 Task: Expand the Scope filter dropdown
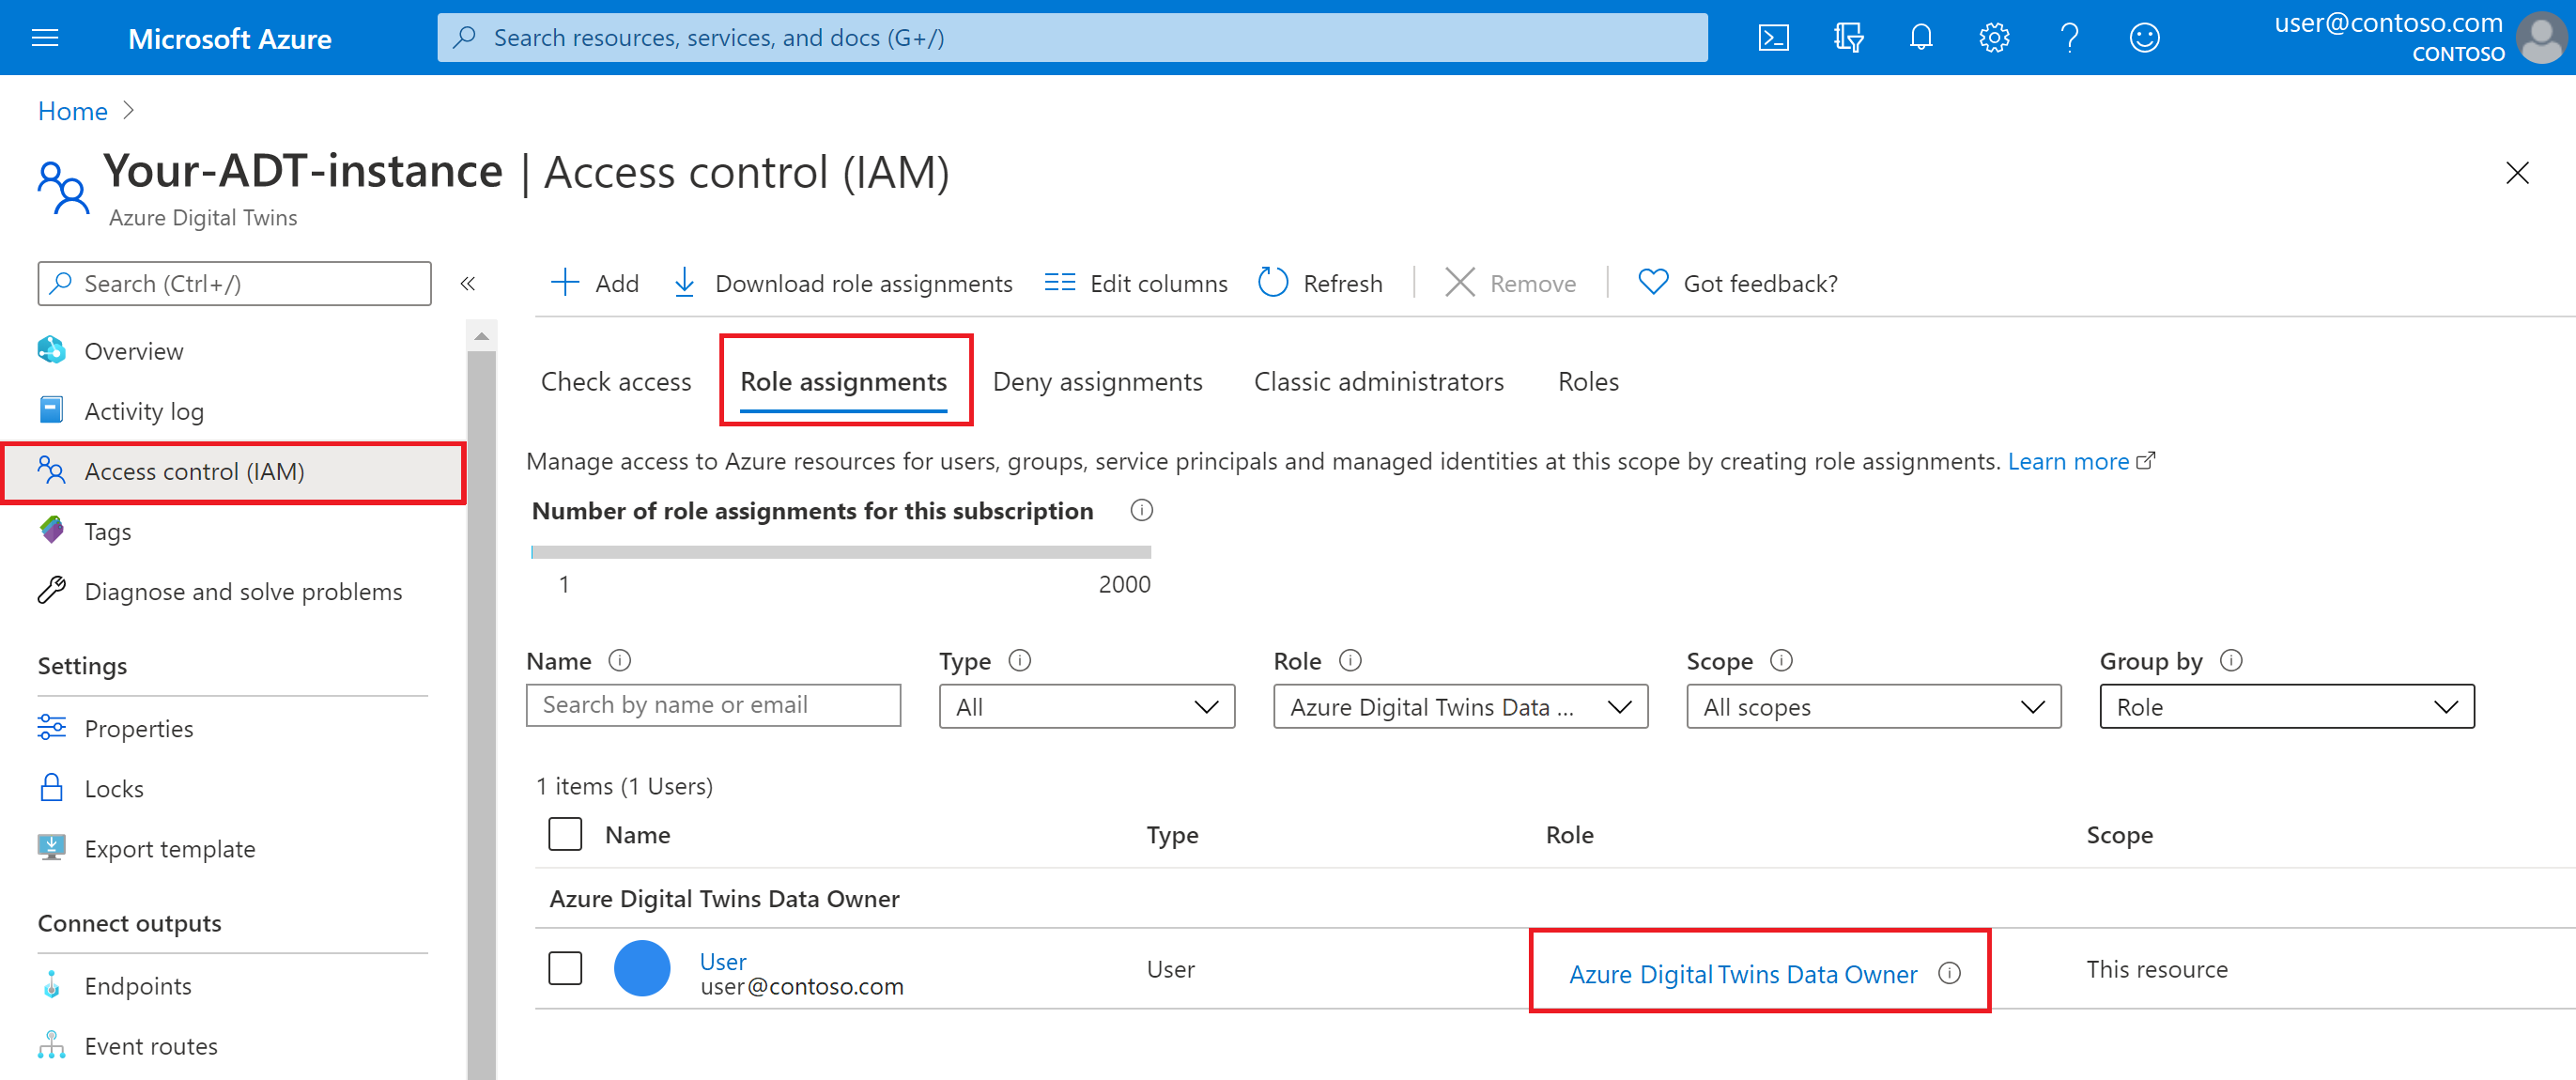pyautogui.click(x=1873, y=707)
